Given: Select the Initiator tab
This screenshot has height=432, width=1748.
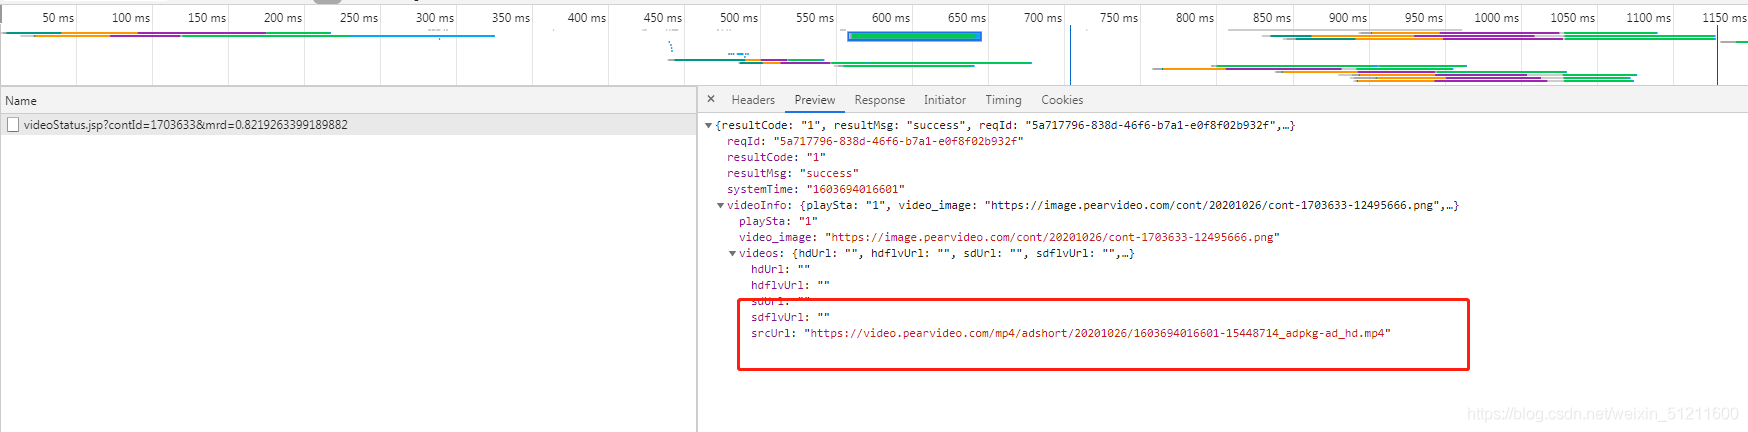Looking at the screenshot, I should [x=944, y=100].
